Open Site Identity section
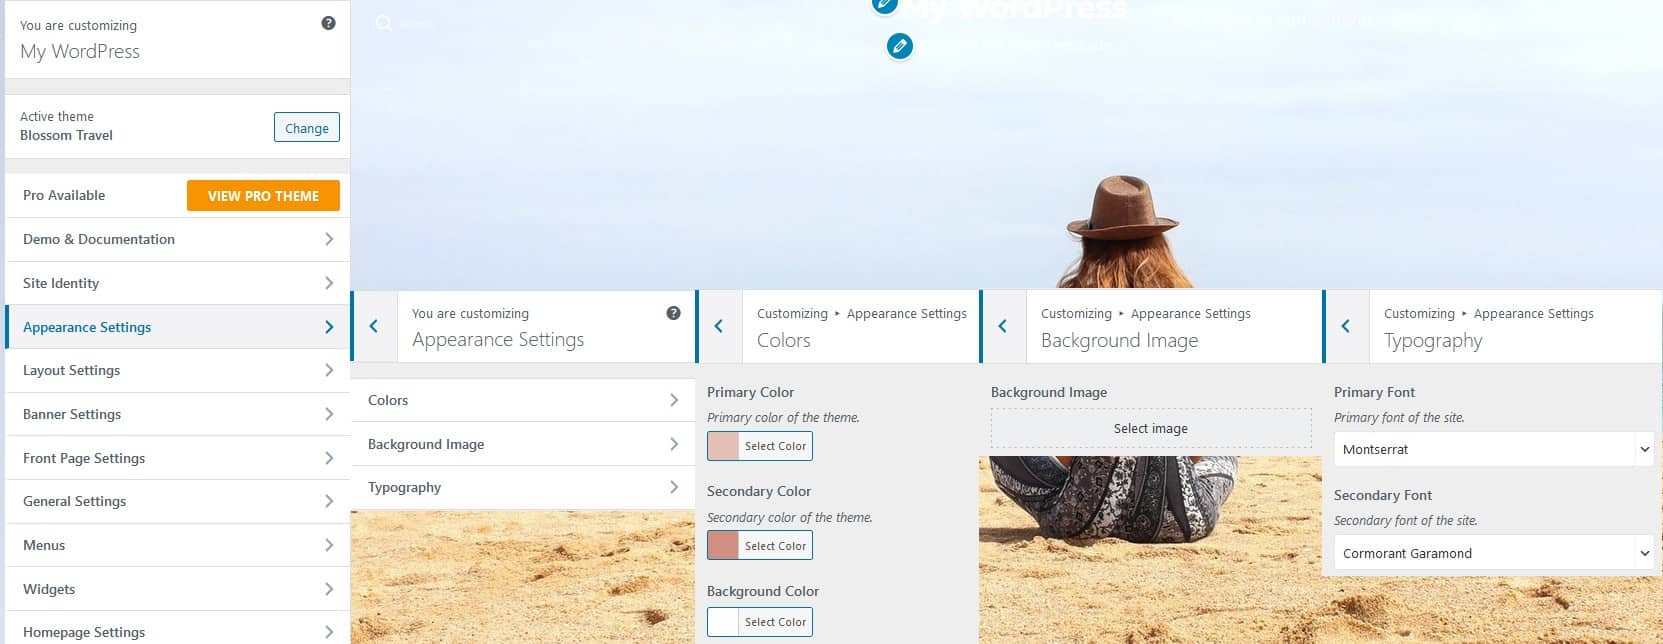 pos(178,283)
